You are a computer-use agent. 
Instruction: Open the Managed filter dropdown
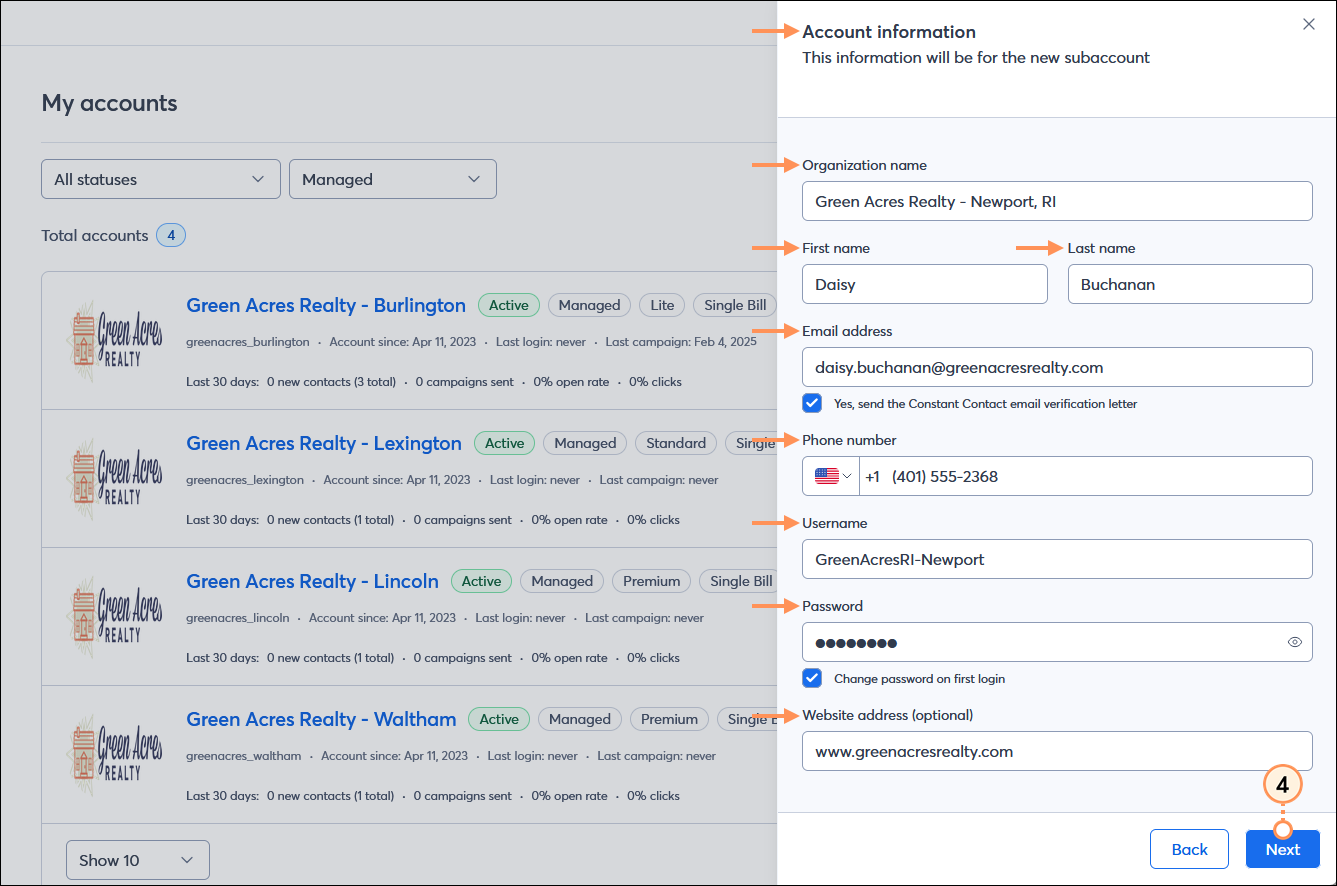[392, 179]
